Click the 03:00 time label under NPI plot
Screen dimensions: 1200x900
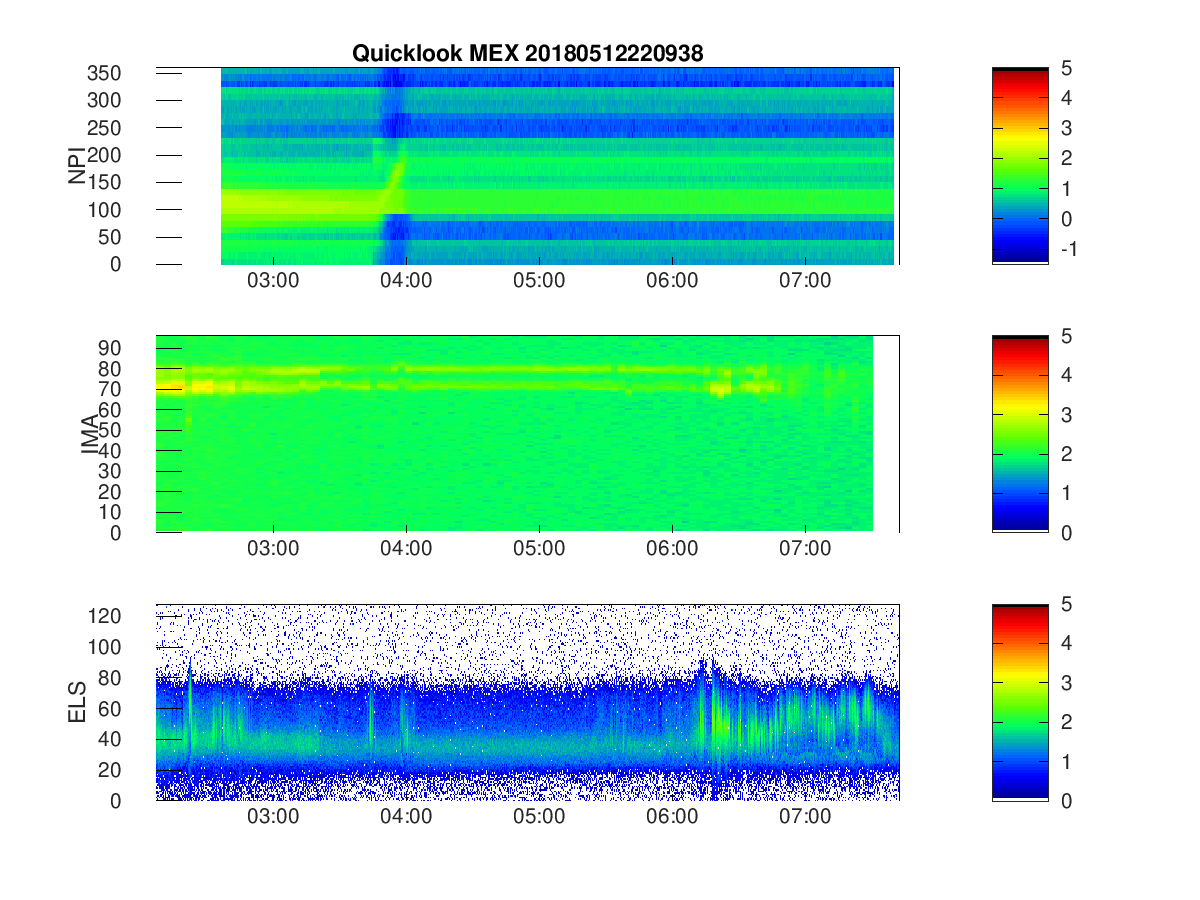pyautogui.click(x=273, y=281)
